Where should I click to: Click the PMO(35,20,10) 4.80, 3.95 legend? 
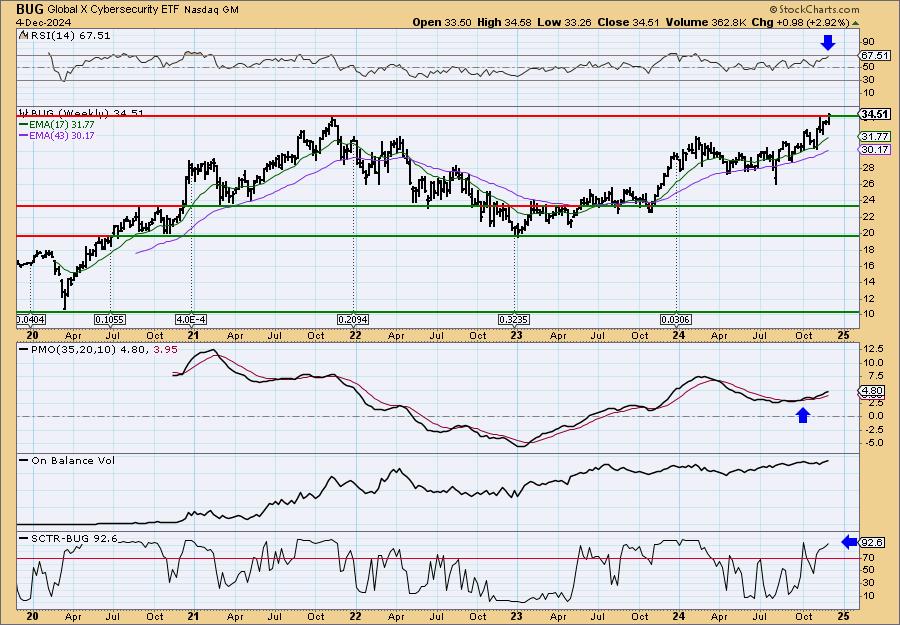coord(96,350)
